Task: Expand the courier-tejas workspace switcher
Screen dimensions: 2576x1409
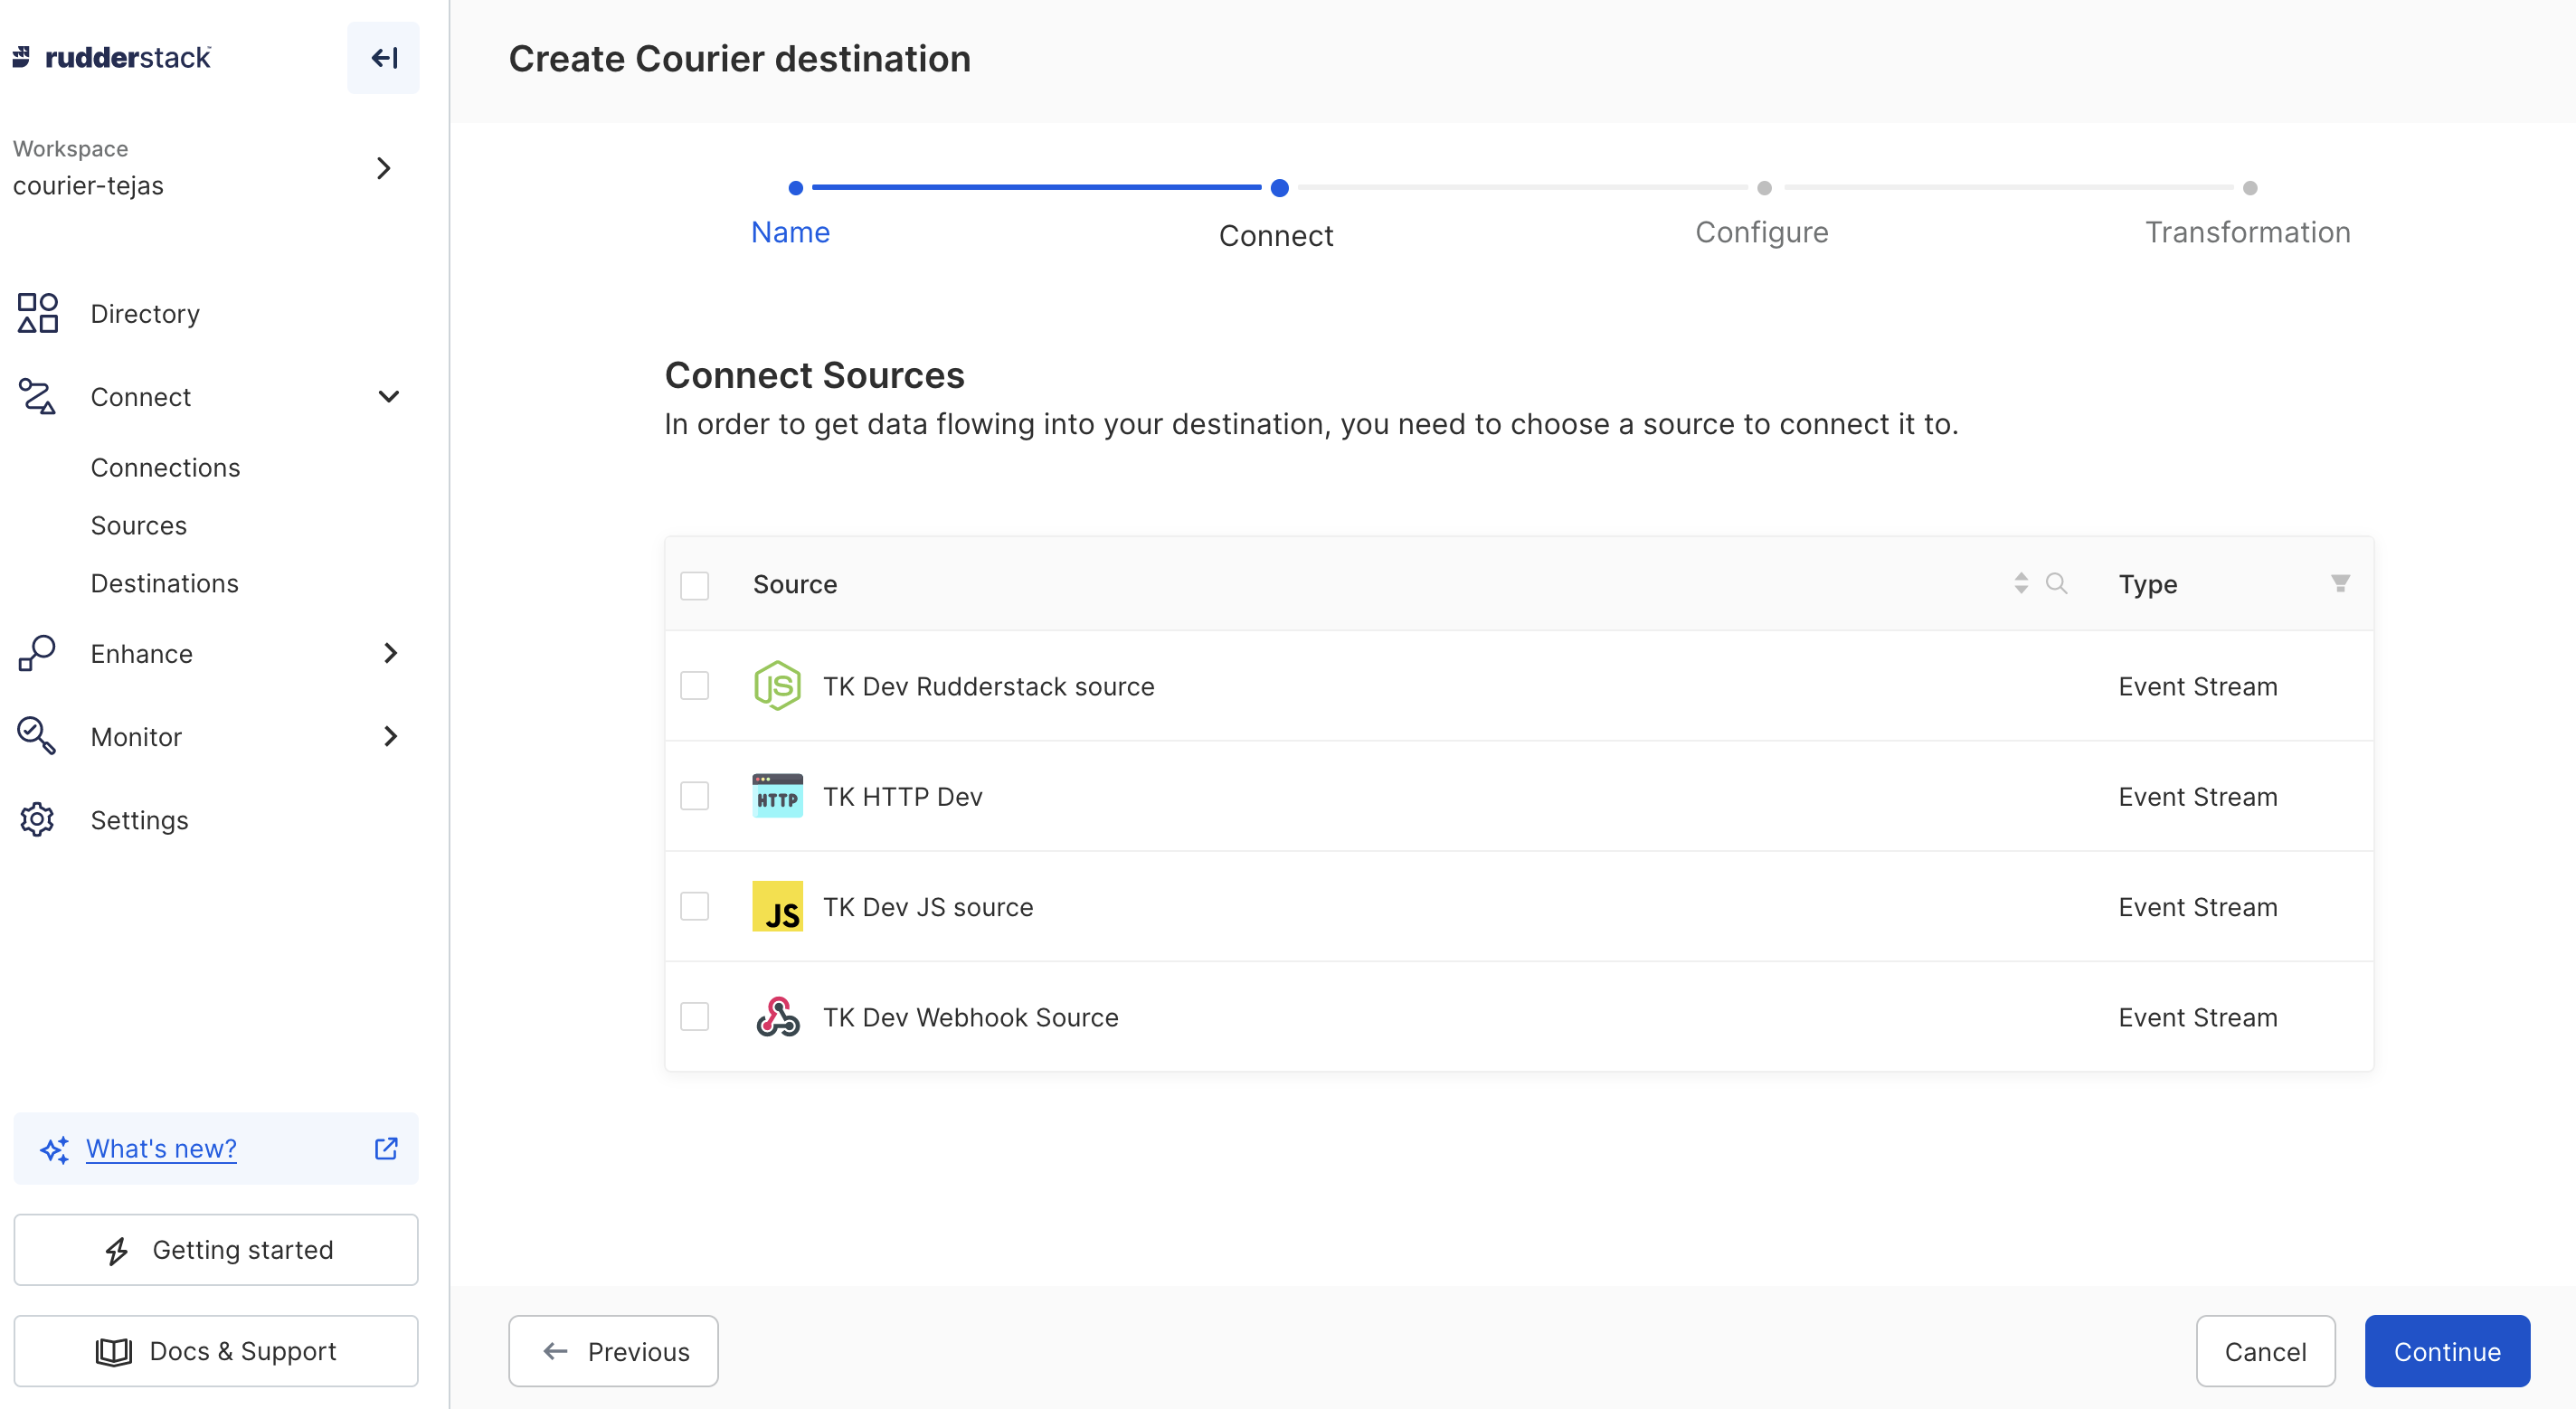Action: pos(383,168)
